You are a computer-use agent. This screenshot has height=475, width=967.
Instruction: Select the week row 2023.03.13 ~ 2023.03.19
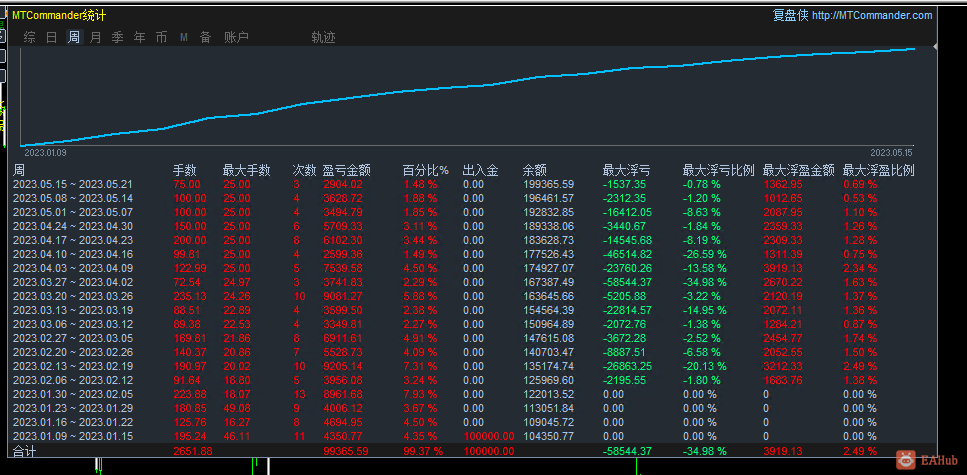point(472,310)
